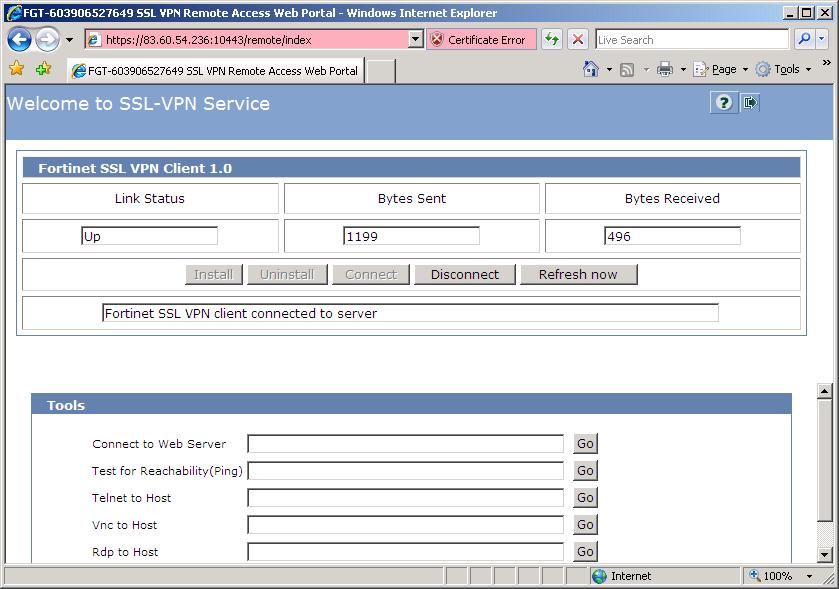This screenshot has width=839, height=589.
Task: Expand the address bar URL dropdown
Action: click(416, 40)
